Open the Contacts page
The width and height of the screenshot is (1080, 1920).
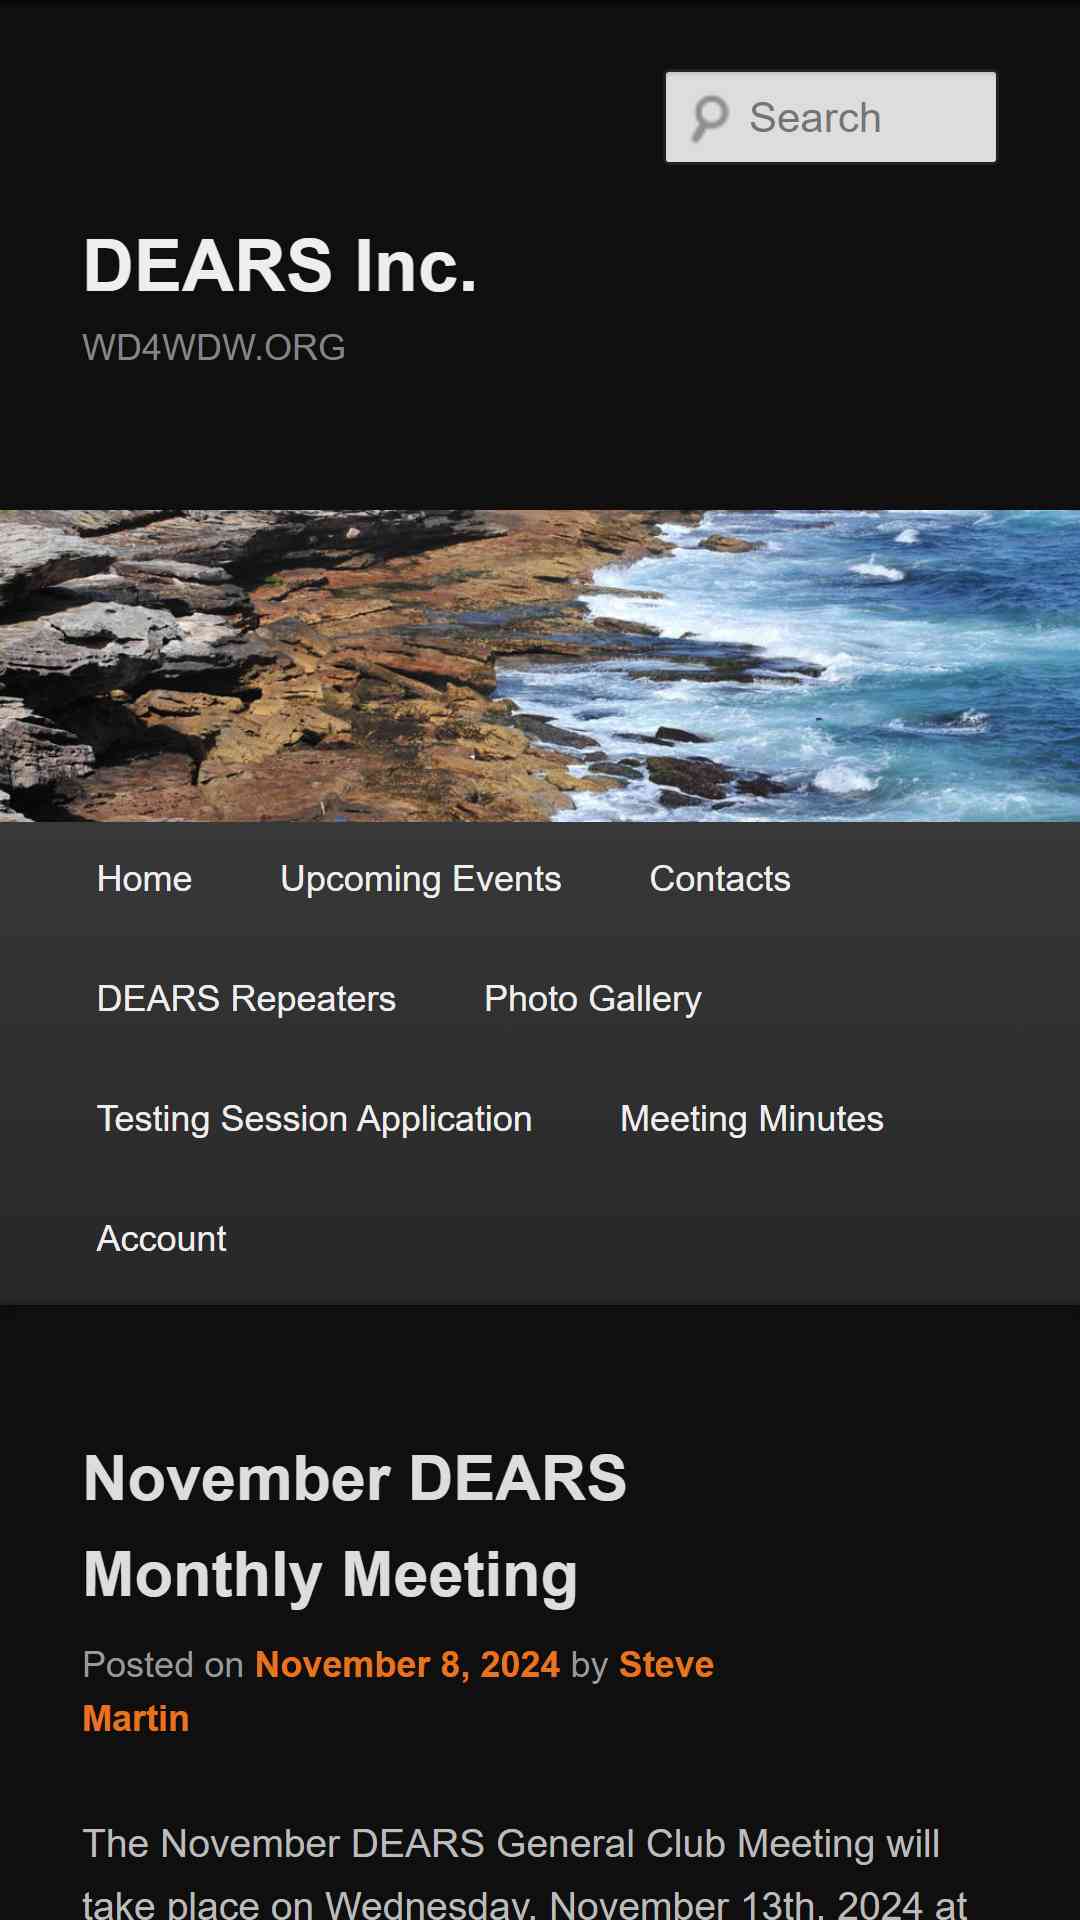click(720, 880)
